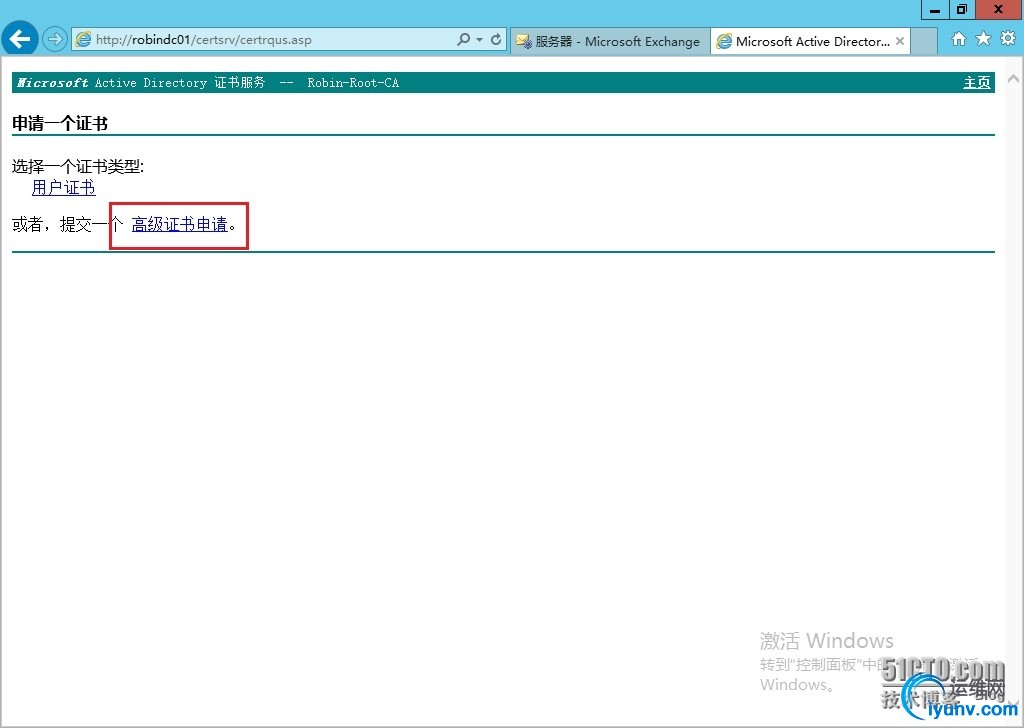Click the browser Home icon
Screen dimensions: 1024x728
click(959, 39)
